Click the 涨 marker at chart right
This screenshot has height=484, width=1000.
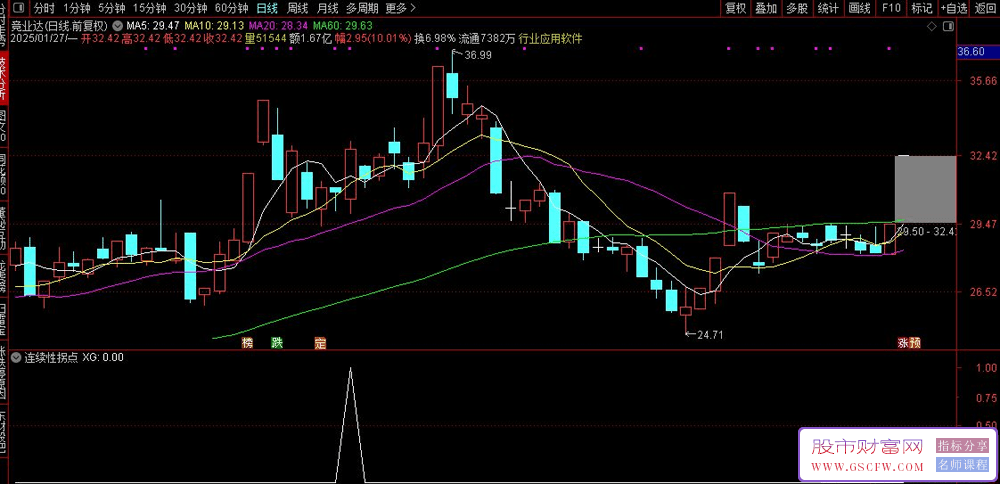click(903, 343)
